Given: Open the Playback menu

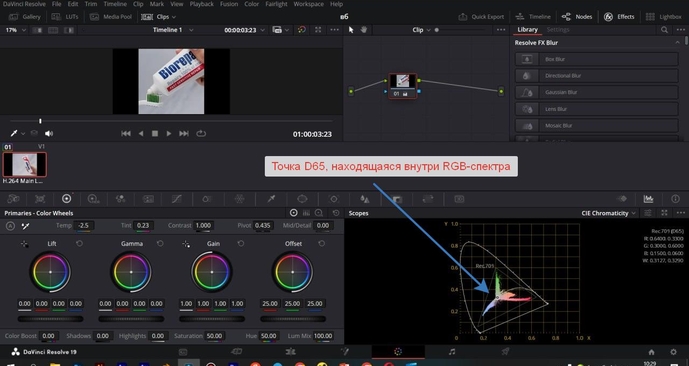Looking at the screenshot, I should pyautogui.click(x=202, y=4).
